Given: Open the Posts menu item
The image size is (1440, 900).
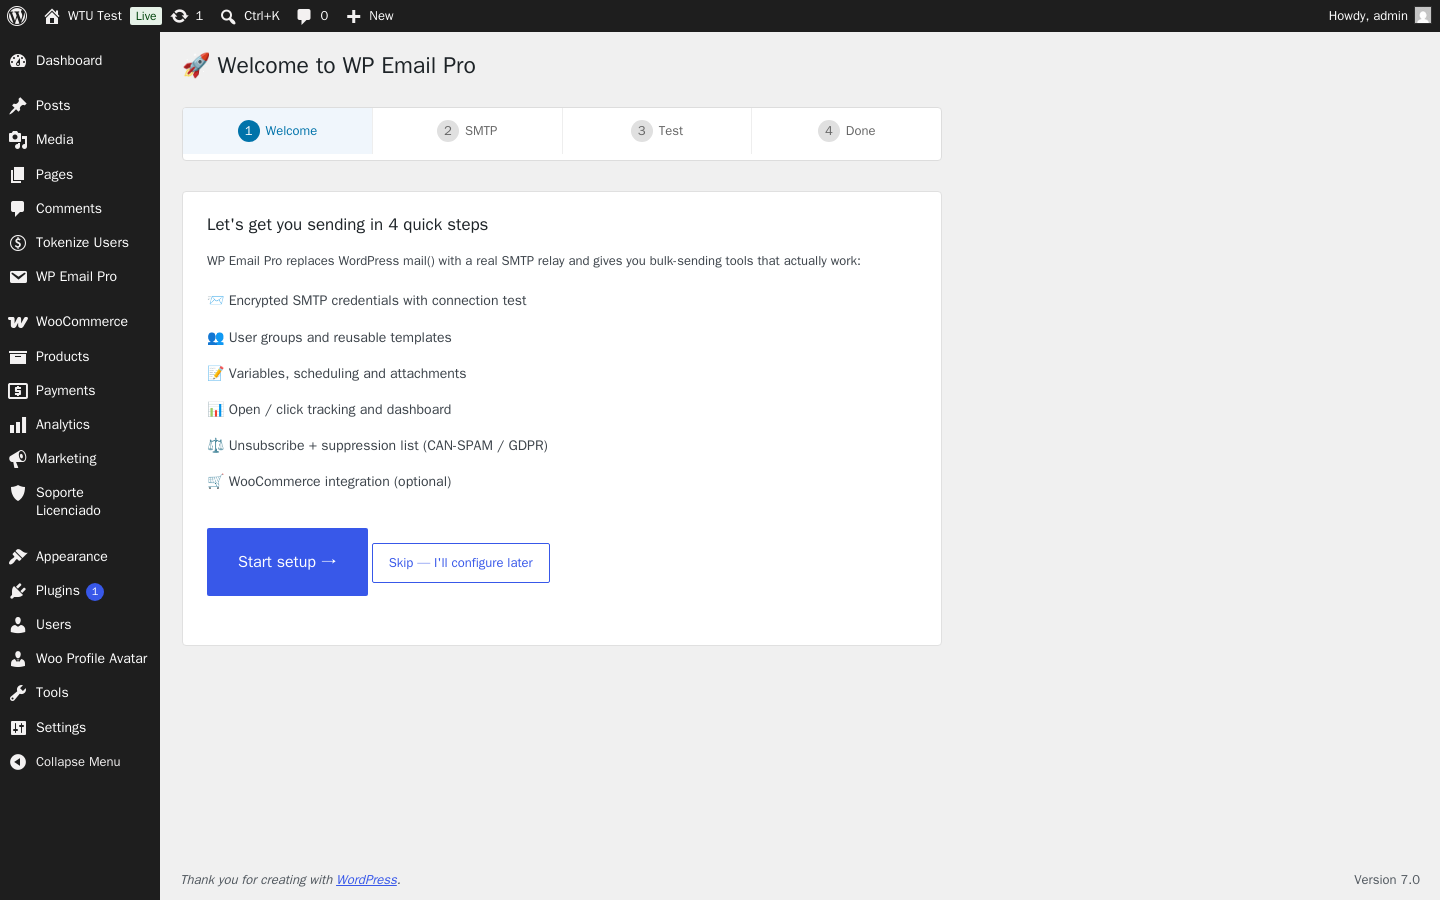Looking at the screenshot, I should (x=80, y=106).
